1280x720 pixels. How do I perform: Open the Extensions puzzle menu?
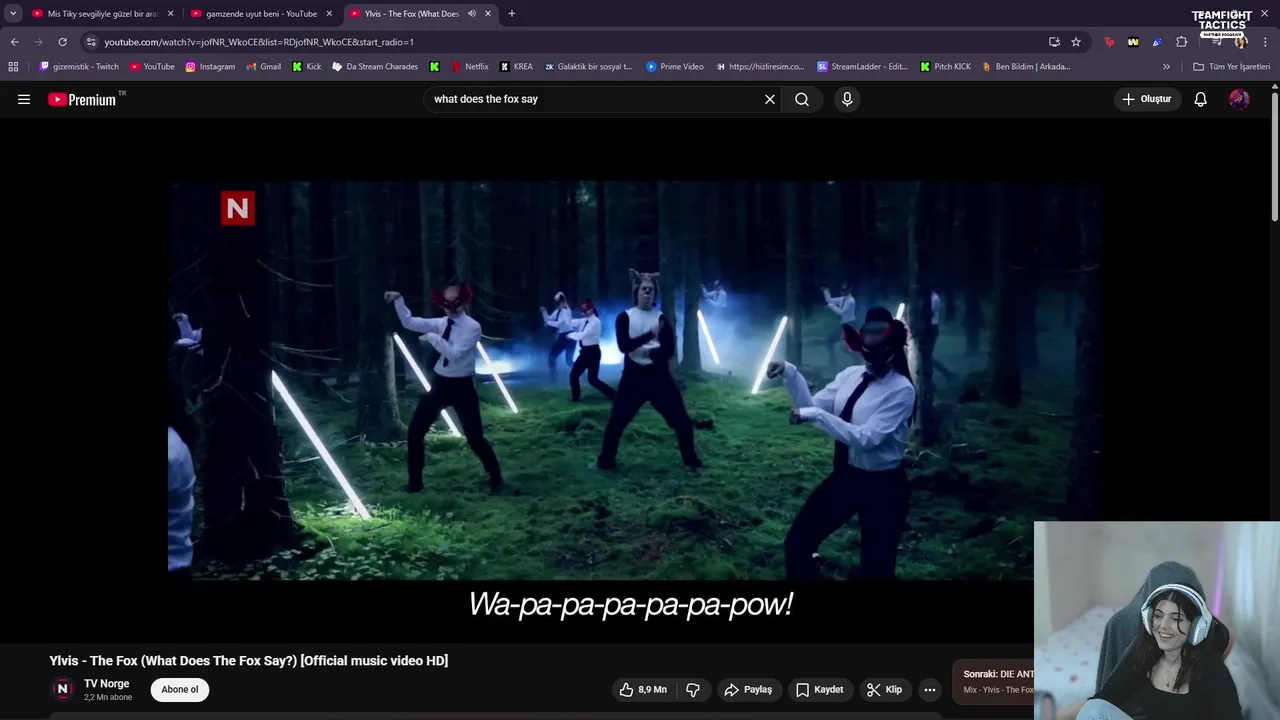tap(1182, 42)
